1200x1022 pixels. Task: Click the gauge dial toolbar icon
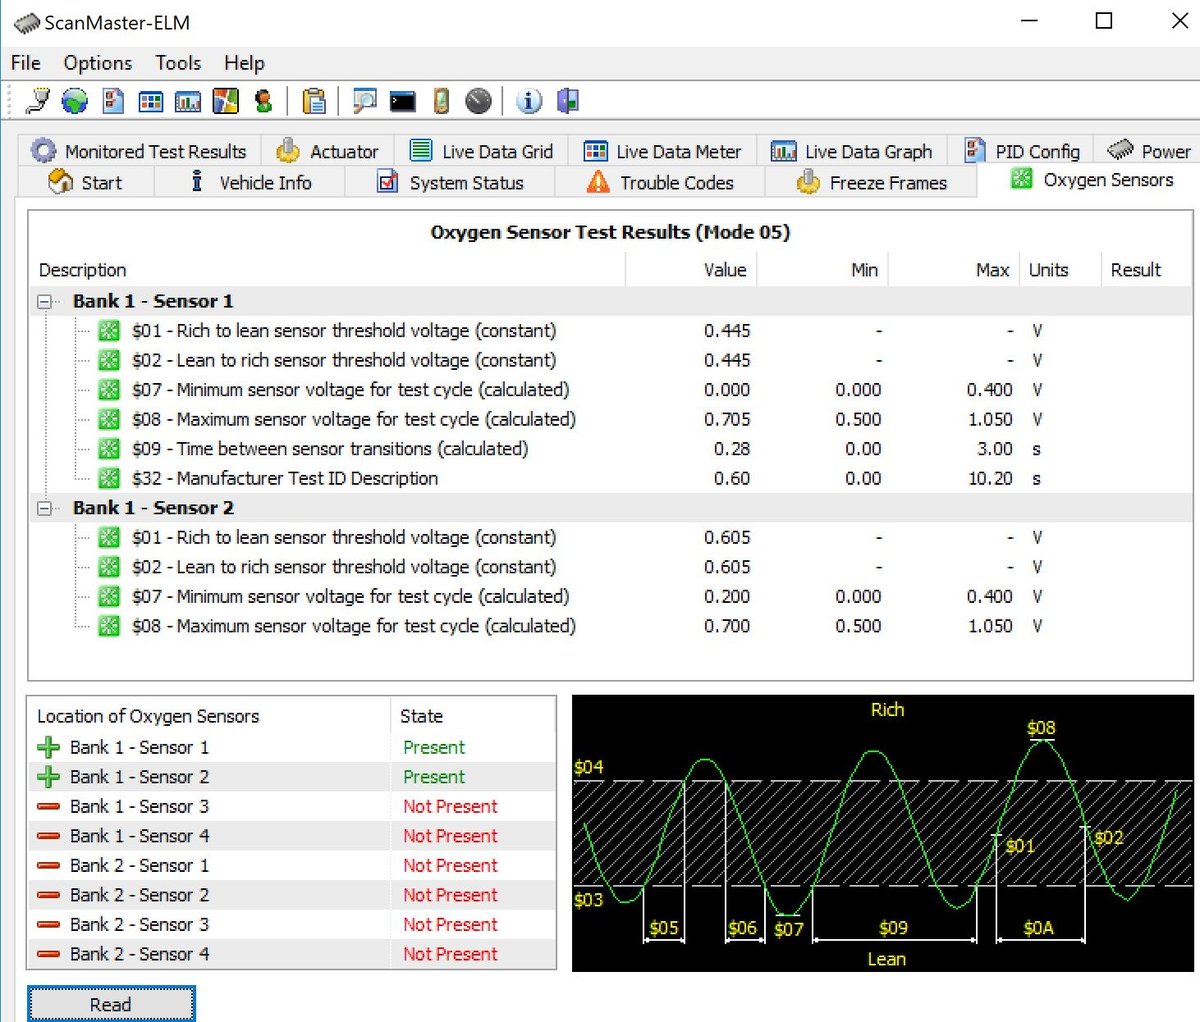479,100
